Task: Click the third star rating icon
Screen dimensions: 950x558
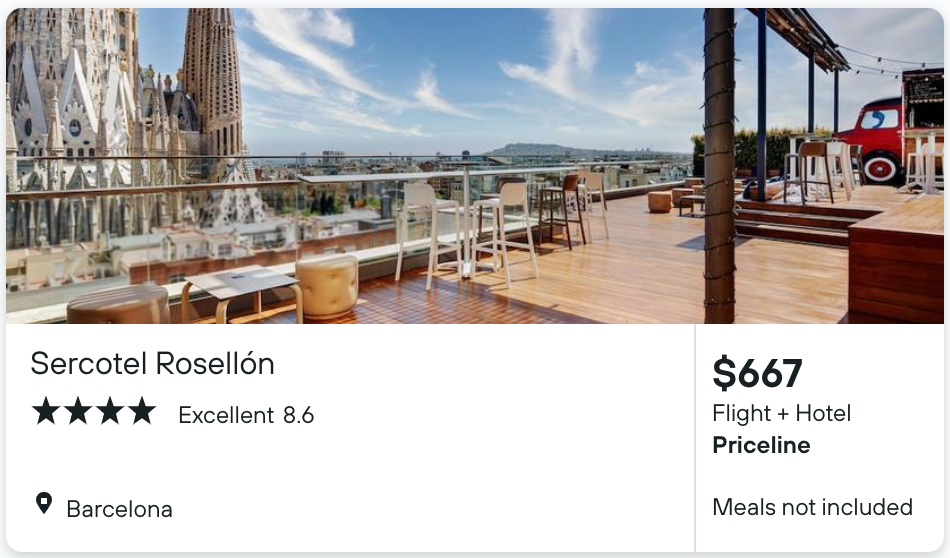Action: click(x=110, y=411)
